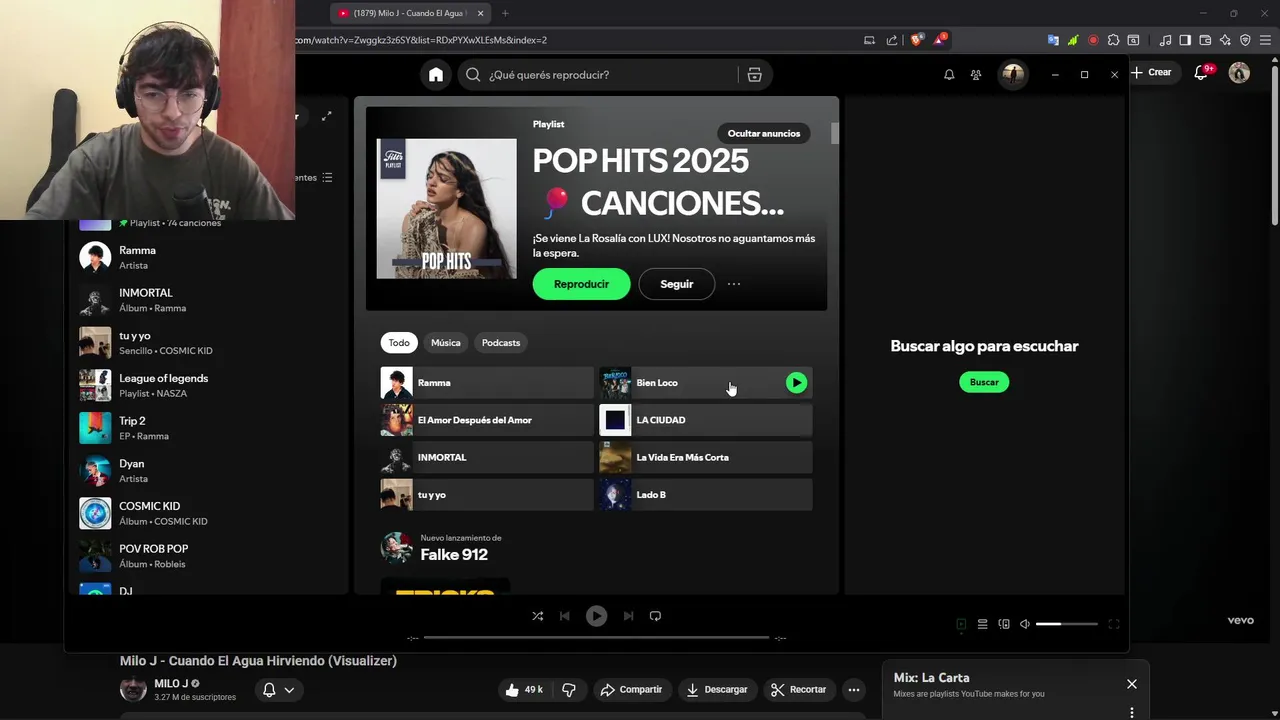Open Trip 2 EP in library sidebar
This screenshot has height=720, width=1280.
(x=208, y=428)
